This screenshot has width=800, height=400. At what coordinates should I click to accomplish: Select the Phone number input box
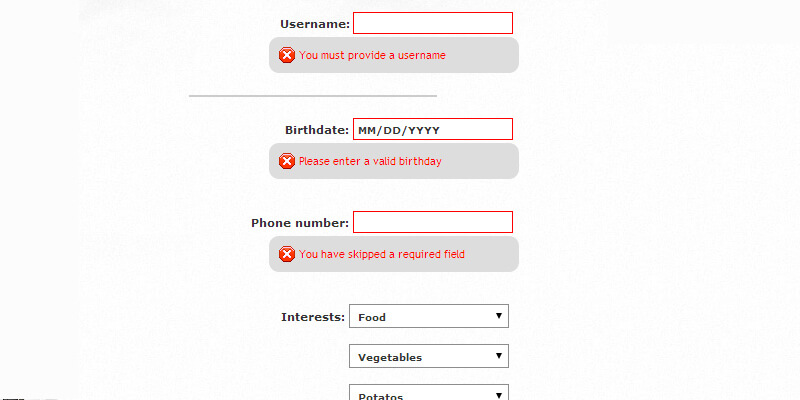click(x=432, y=222)
